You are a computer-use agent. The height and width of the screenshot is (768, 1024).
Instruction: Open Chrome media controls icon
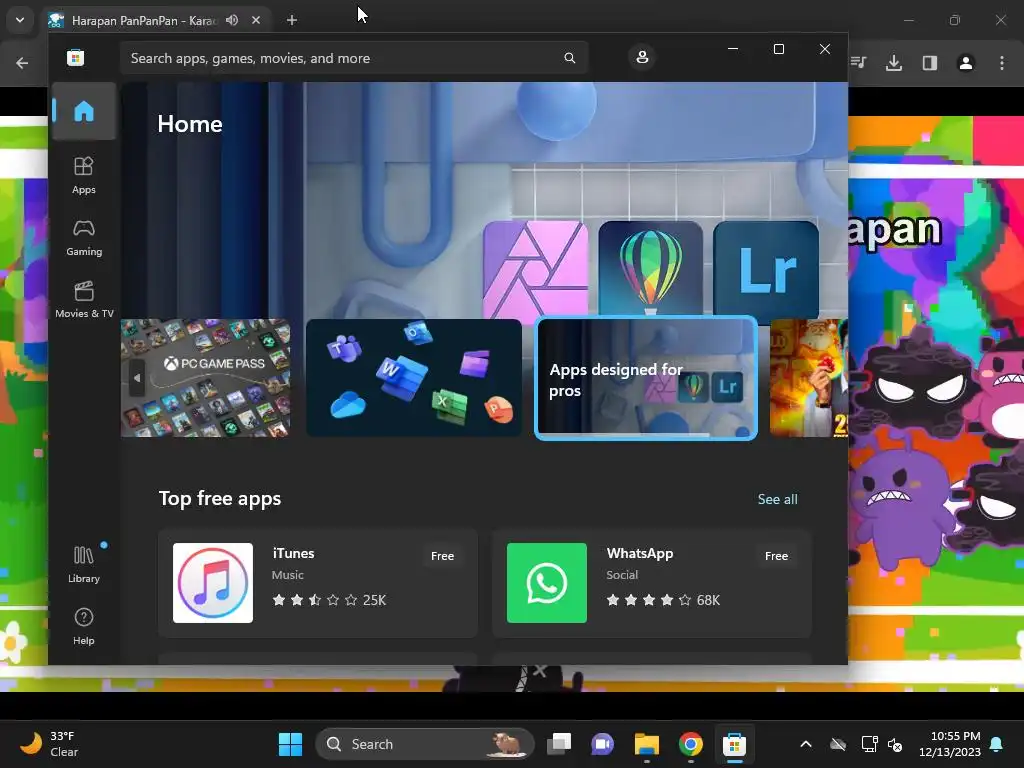click(x=859, y=63)
